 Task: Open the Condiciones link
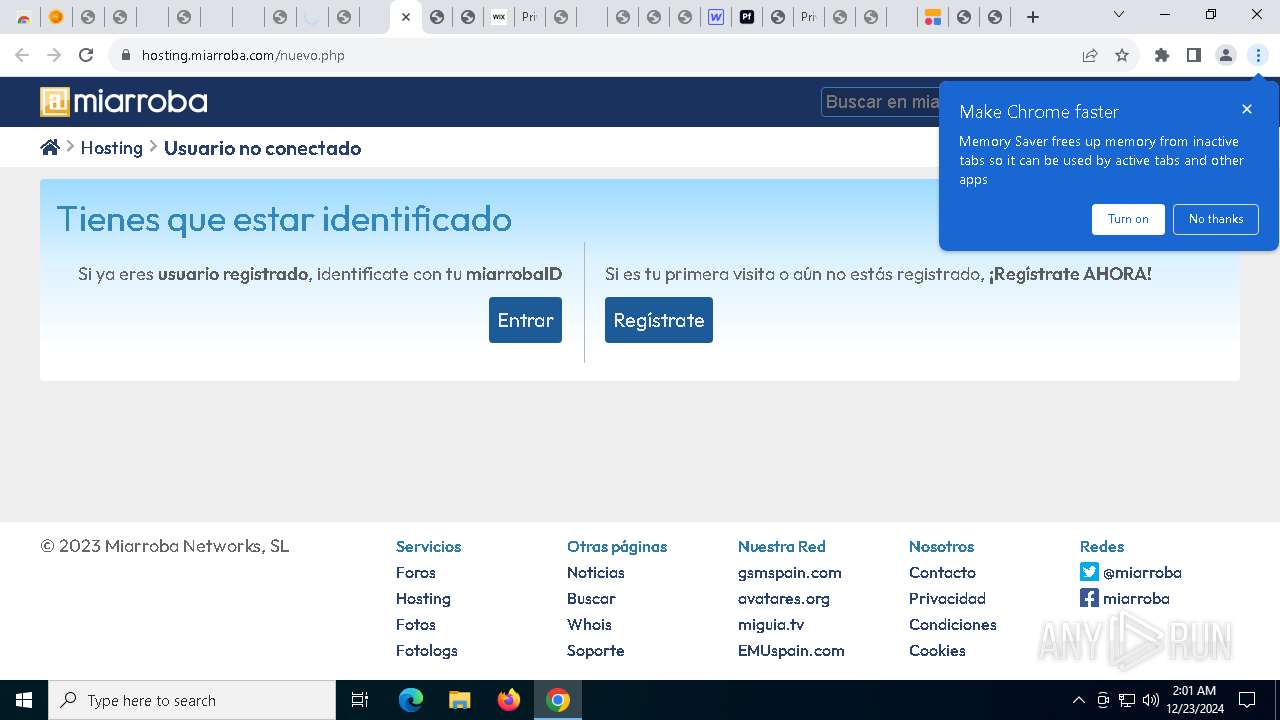pyautogui.click(x=953, y=624)
